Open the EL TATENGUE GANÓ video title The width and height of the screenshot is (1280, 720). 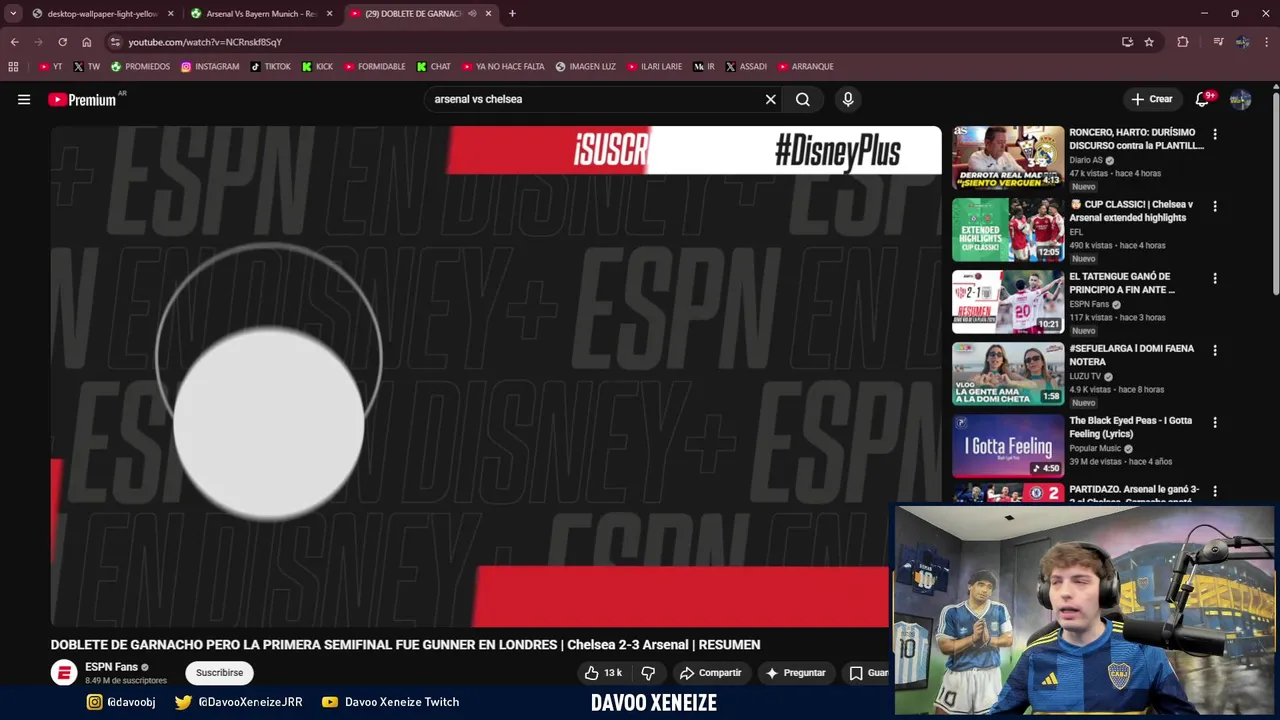pyautogui.click(x=1122, y=283)
